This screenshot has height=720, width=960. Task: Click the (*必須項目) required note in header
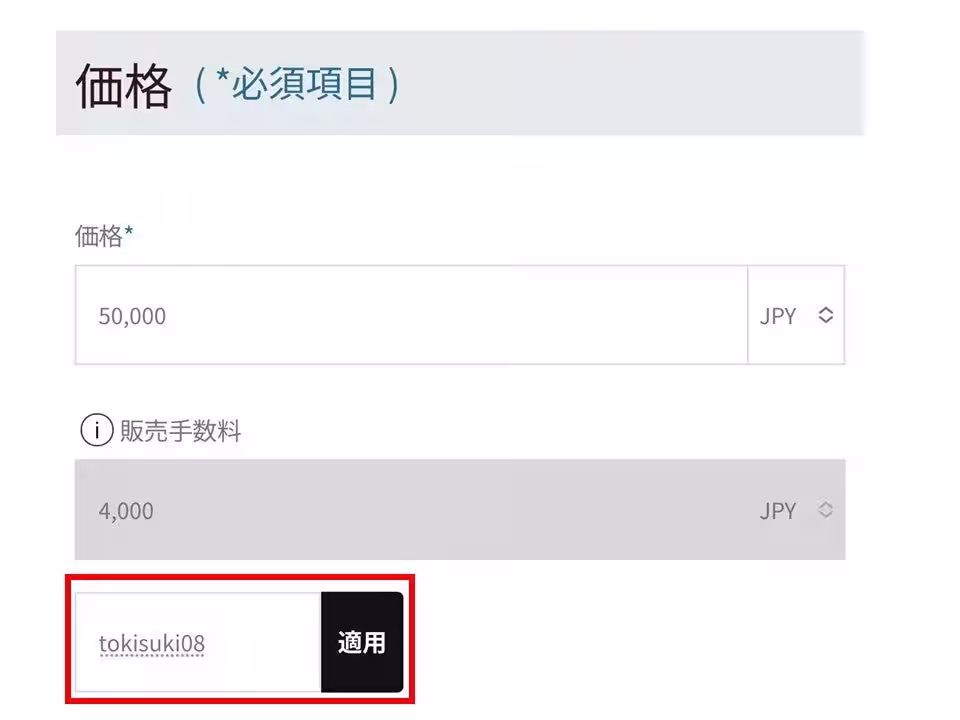[297, 84]
